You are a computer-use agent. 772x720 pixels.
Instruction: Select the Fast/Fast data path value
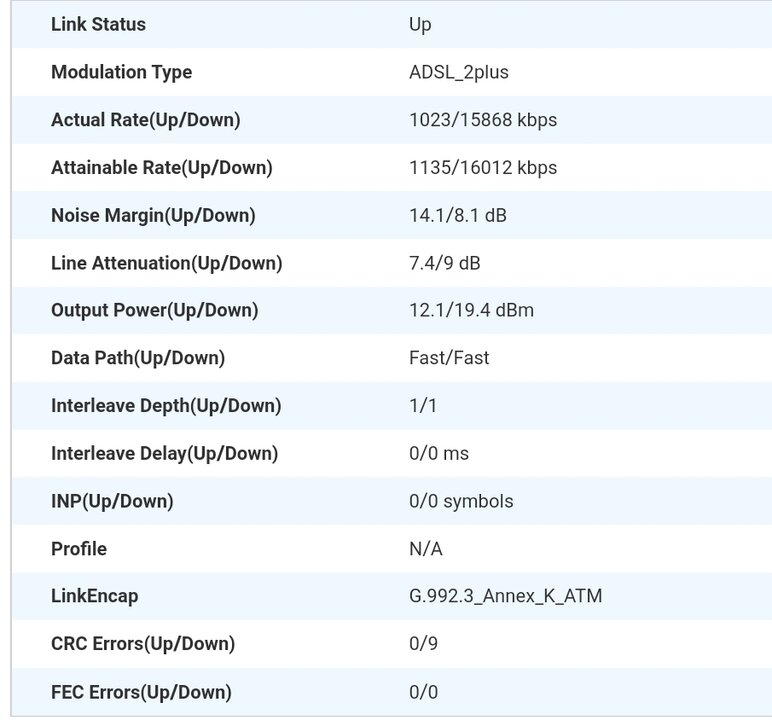tap(449, 358)
